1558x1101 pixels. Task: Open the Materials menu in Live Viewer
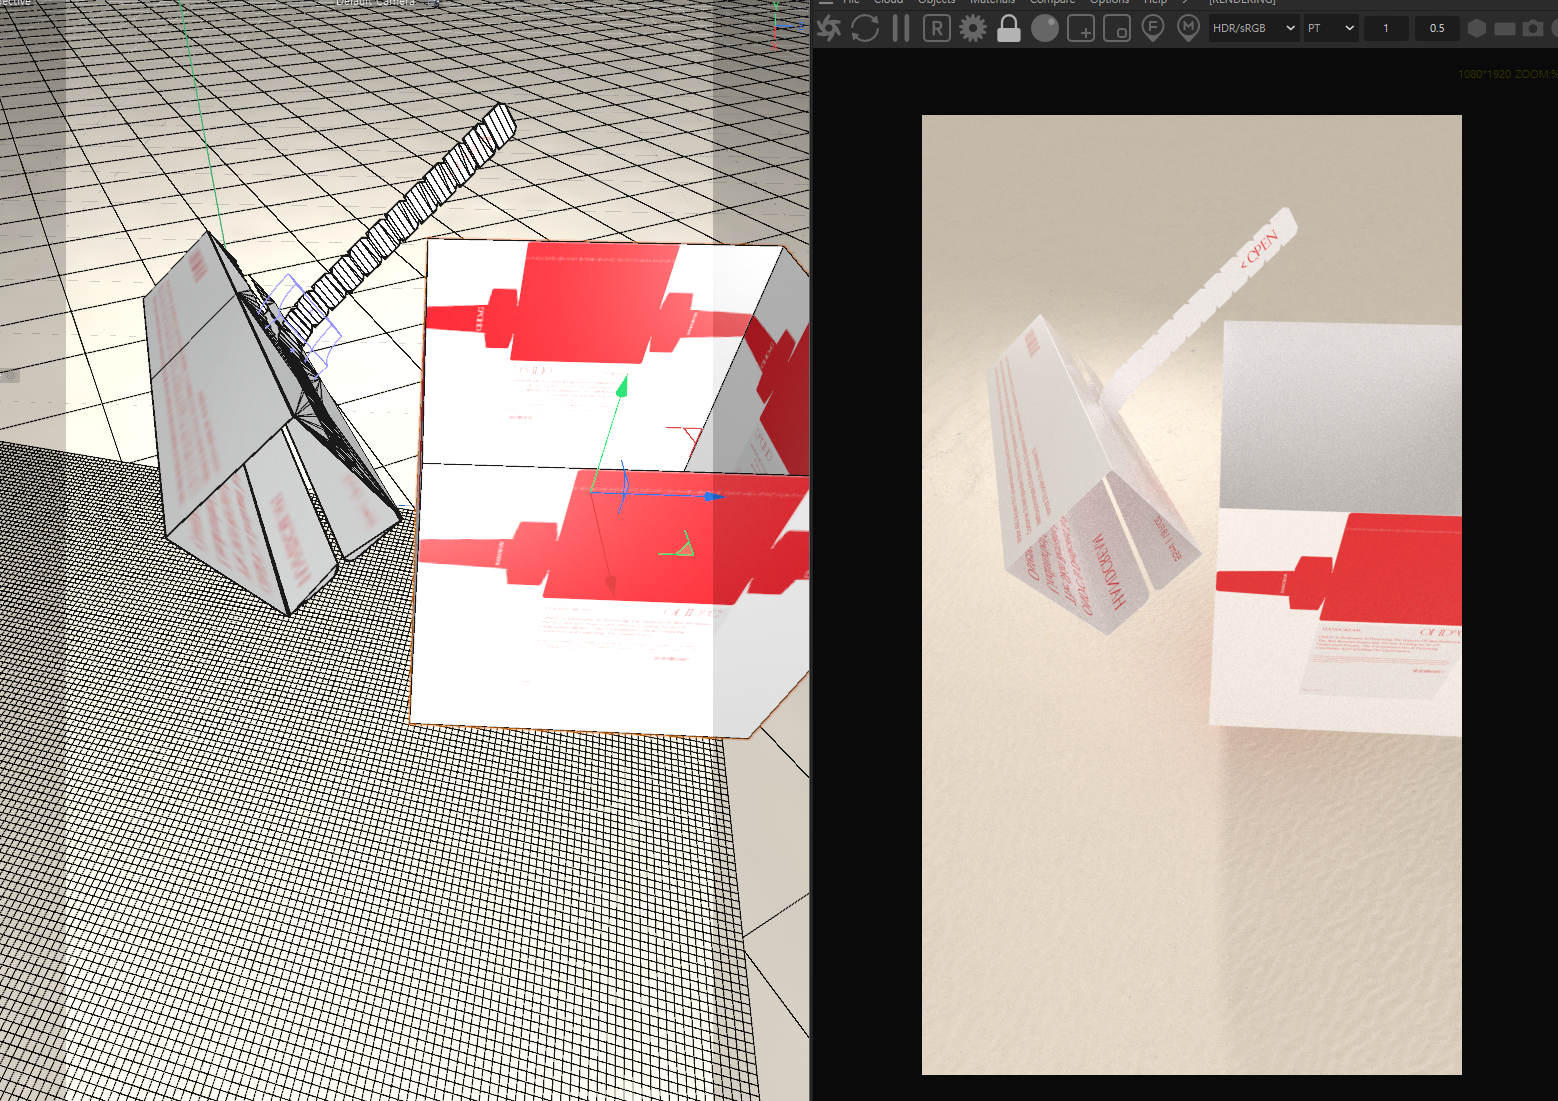(x=992, y=2)
